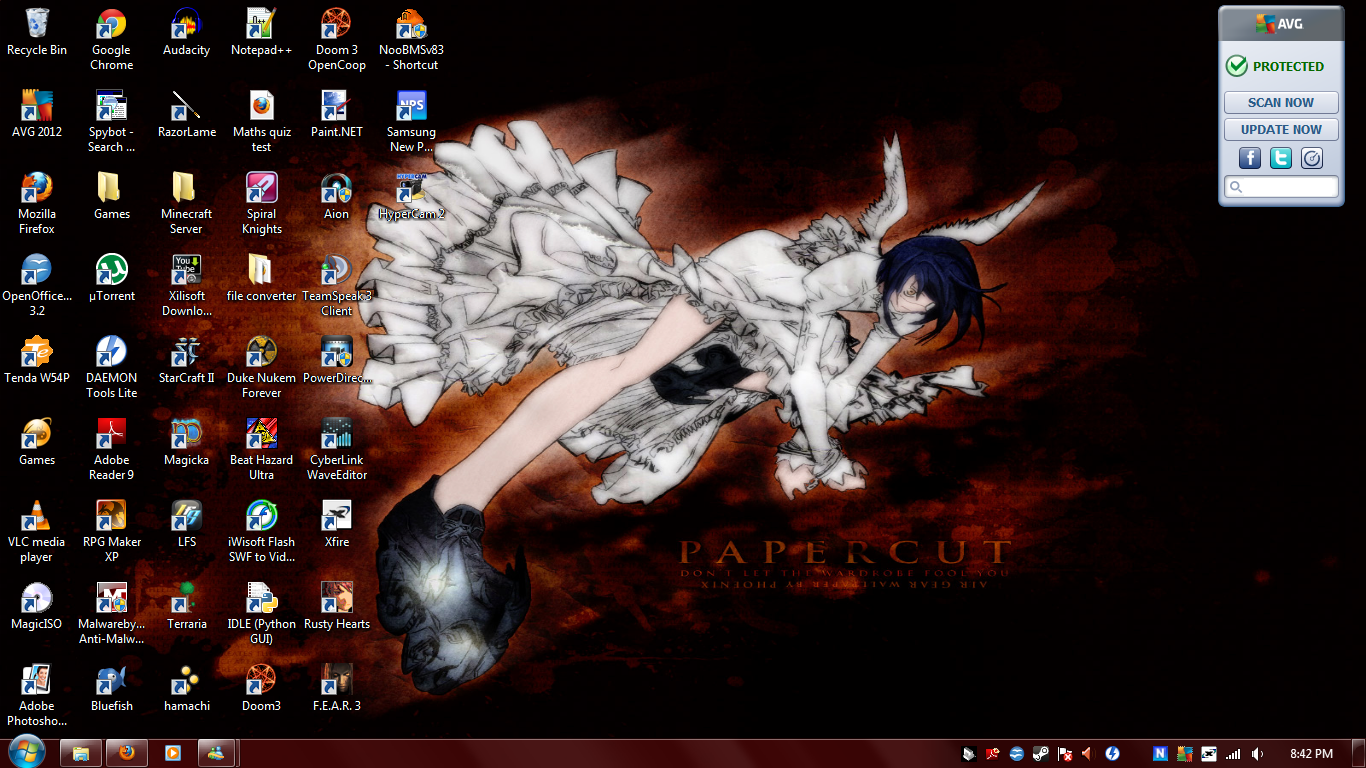Launch Doom3 desktop shortcut
This screenshot has height=768, width=1366.
[x=261, y=688]
